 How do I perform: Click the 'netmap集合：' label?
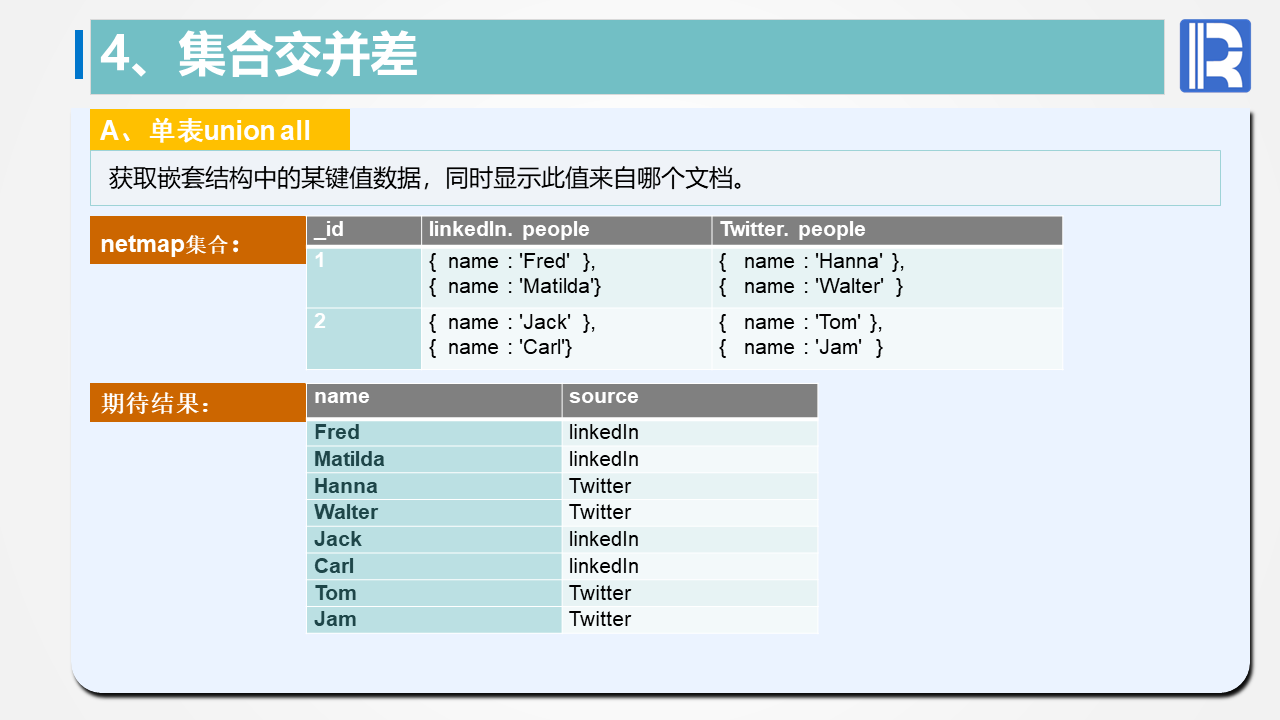tap(197, 240)
